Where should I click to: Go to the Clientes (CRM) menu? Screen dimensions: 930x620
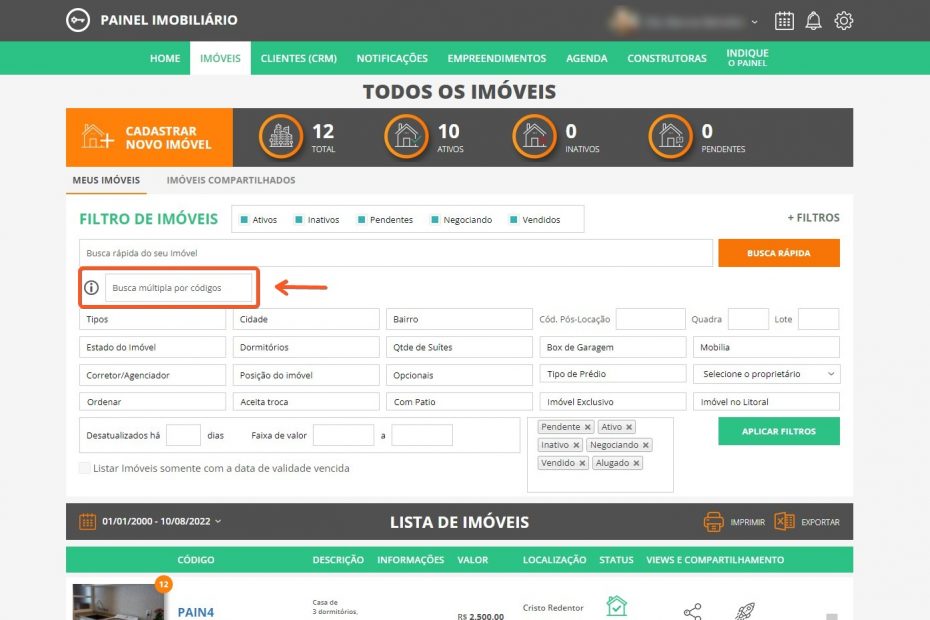[x=298, y=58]
